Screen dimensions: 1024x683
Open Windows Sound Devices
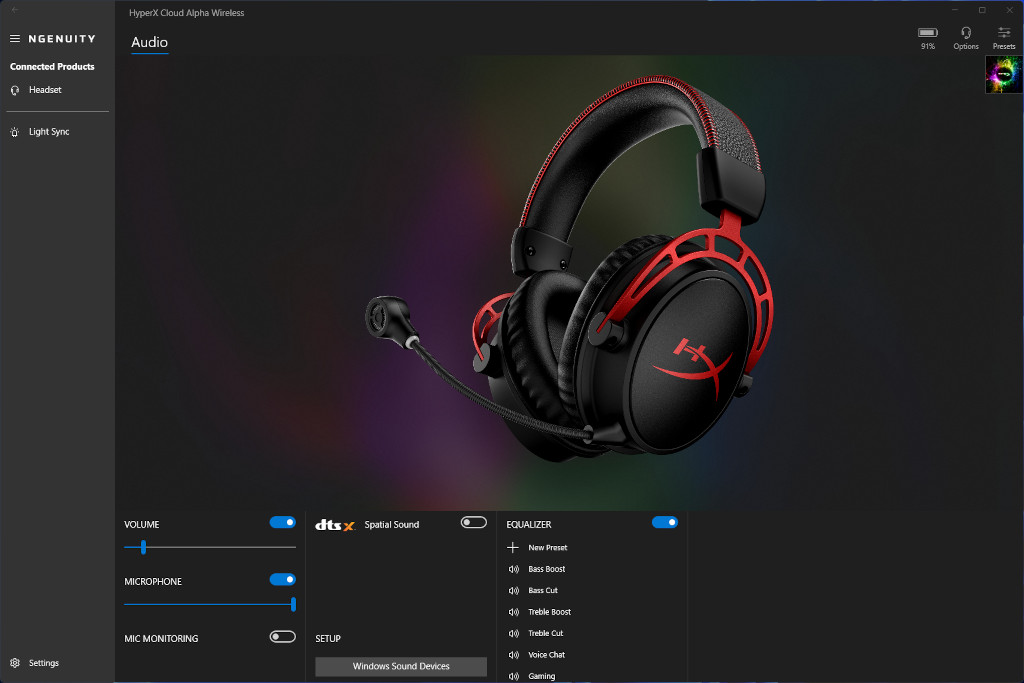pyautogui.click(x=401, y=667)
